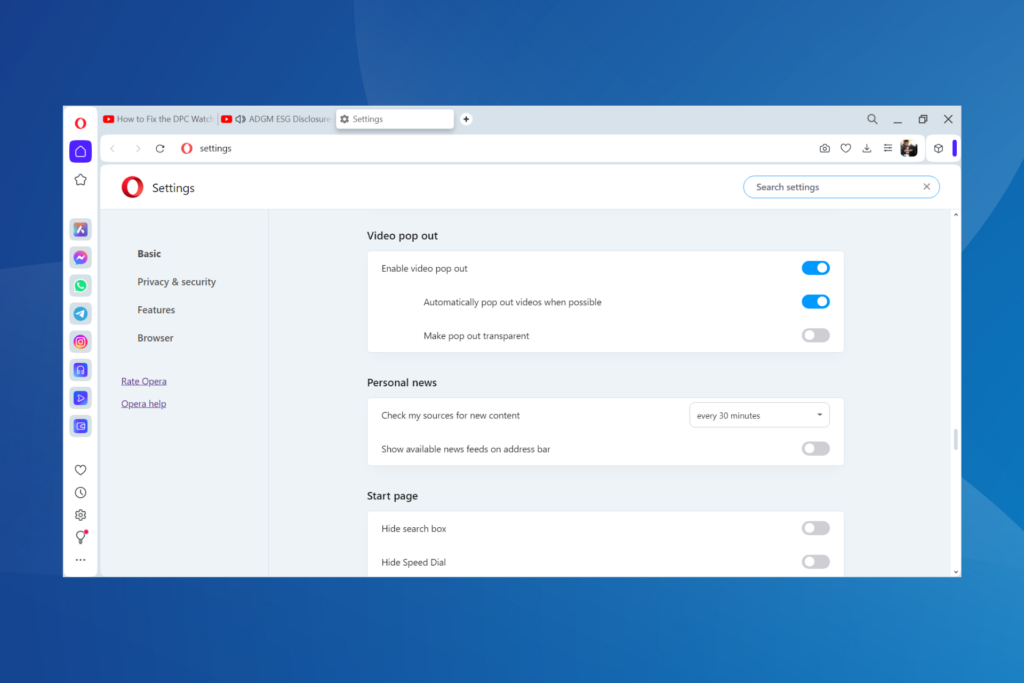
Task: Open the Downloads icon in toolbar
Action: (867, 148)
